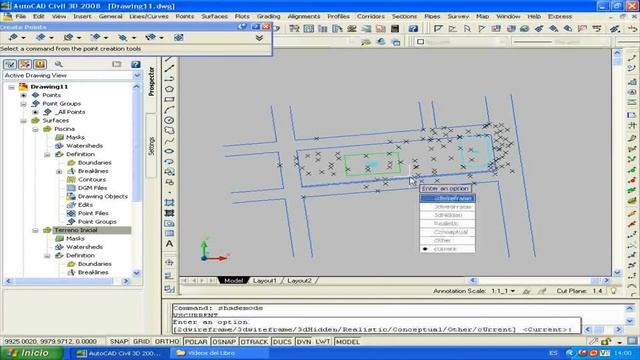Image resolution: width=640 pixels, height=360 pixels.
Task: Open the Corridors menu
Action: click(x=371, y=16)
